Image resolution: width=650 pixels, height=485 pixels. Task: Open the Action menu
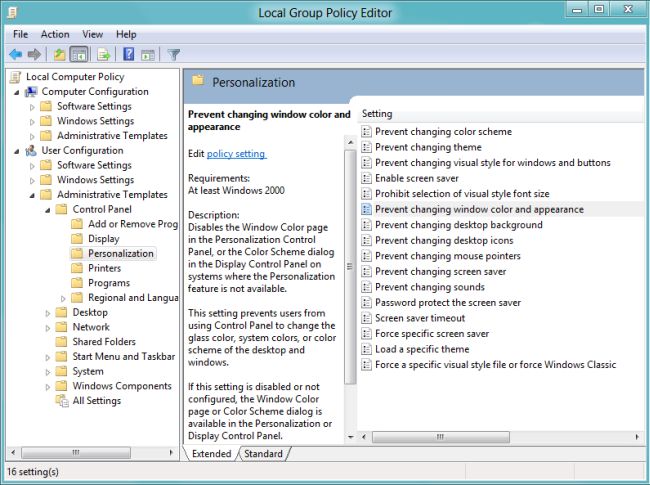pyautogui.click(x=55, y=34)
